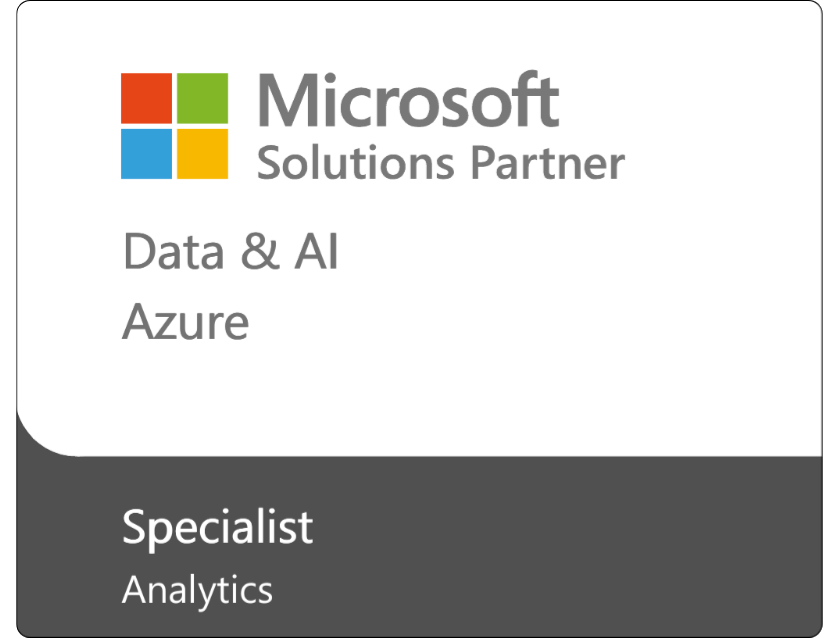
Task: Select the word Solutions in the subtitle
Action: (356, 163)
